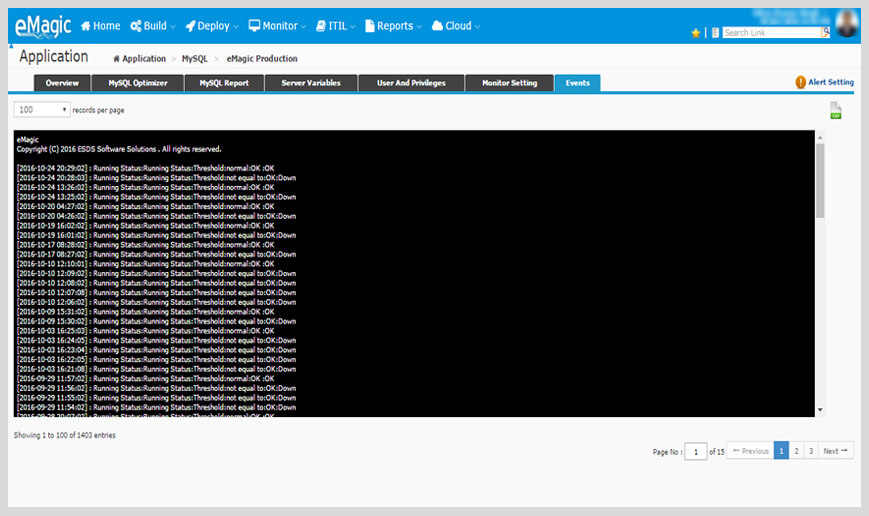Go to page 1 in pagination
This screenshot has width=869, height=516.
pyautogui.click(x=781, y=451)
